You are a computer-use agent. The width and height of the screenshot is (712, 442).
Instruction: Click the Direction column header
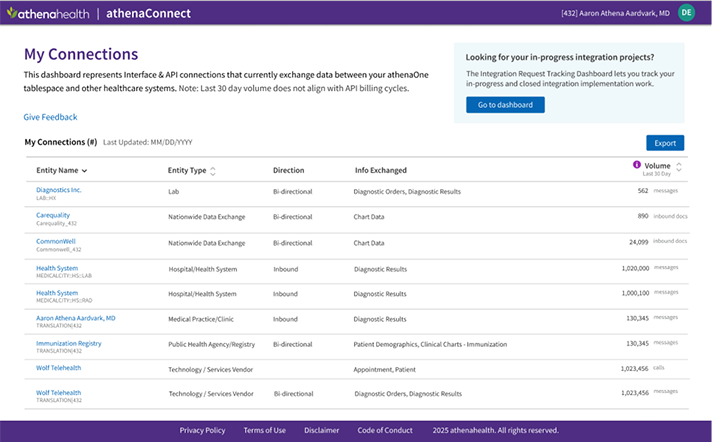[288, 170]
